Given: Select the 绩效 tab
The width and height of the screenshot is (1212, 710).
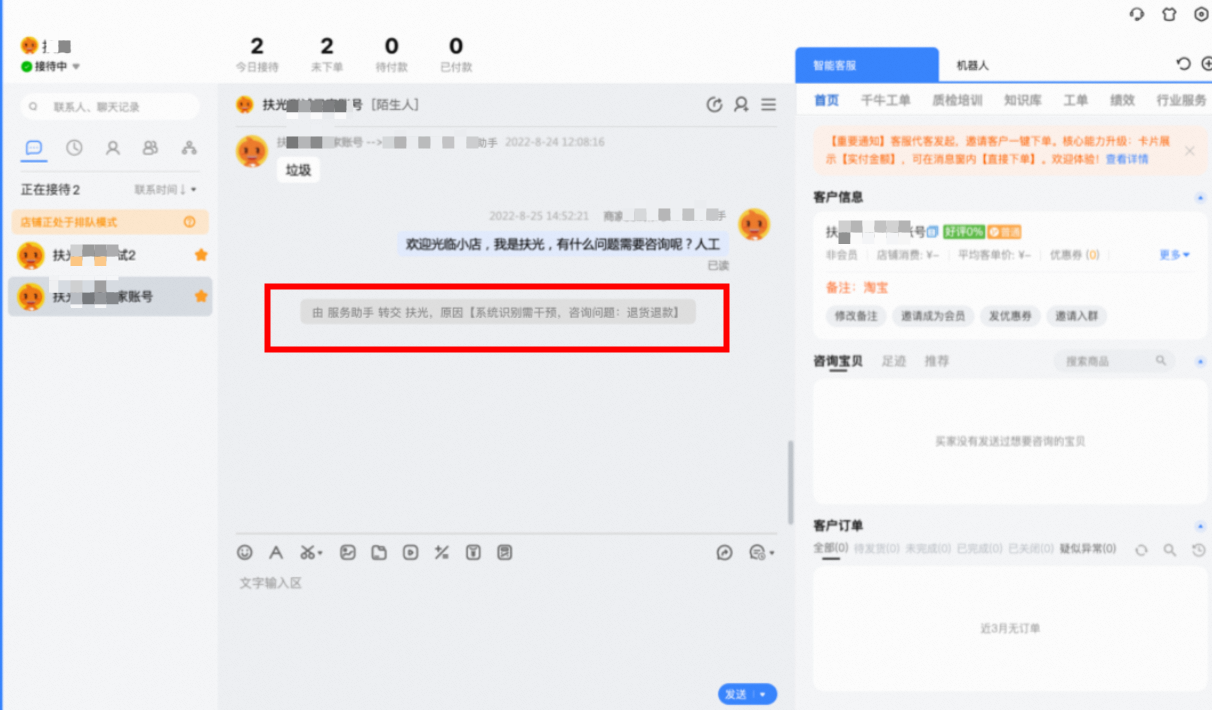Looking at the screenshot, I should (x=1122, y=100).
